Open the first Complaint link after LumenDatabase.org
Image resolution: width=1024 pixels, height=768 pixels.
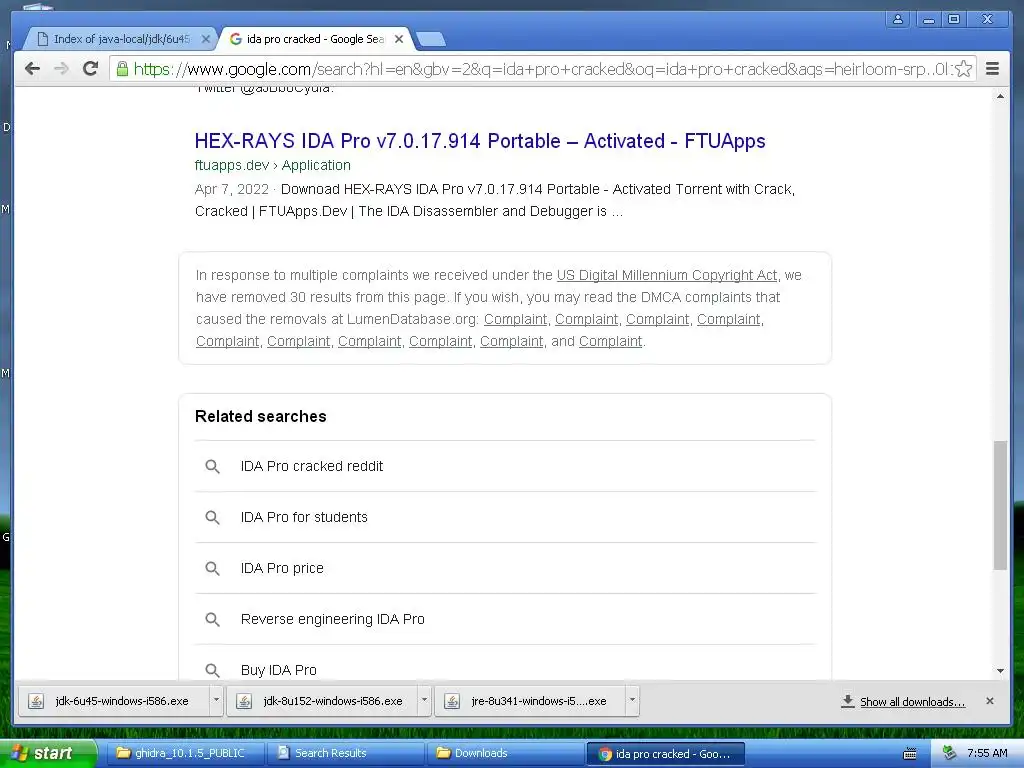point(515,319)
